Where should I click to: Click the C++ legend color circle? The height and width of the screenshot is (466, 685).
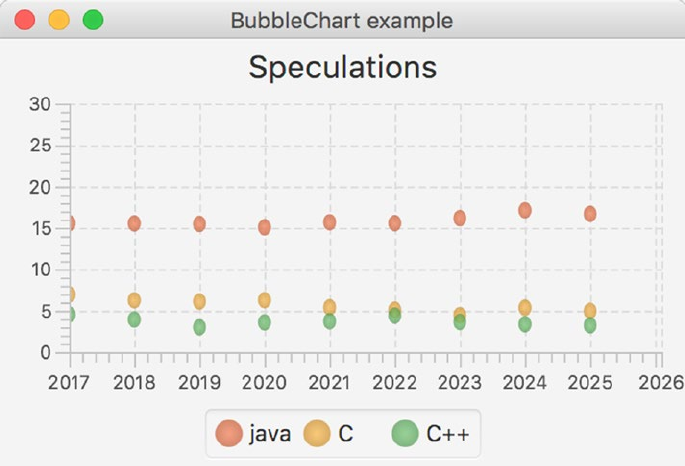click(x=405, y=433)
